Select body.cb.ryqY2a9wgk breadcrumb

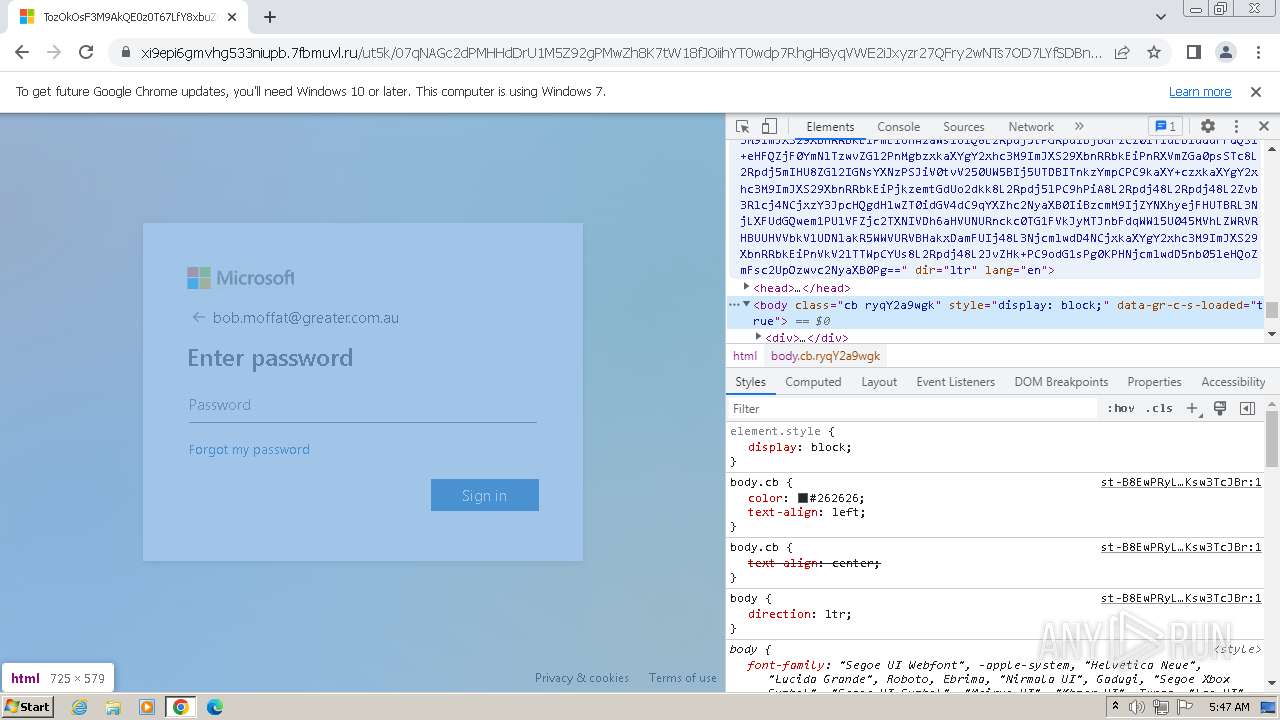click(x=825, y=356)
